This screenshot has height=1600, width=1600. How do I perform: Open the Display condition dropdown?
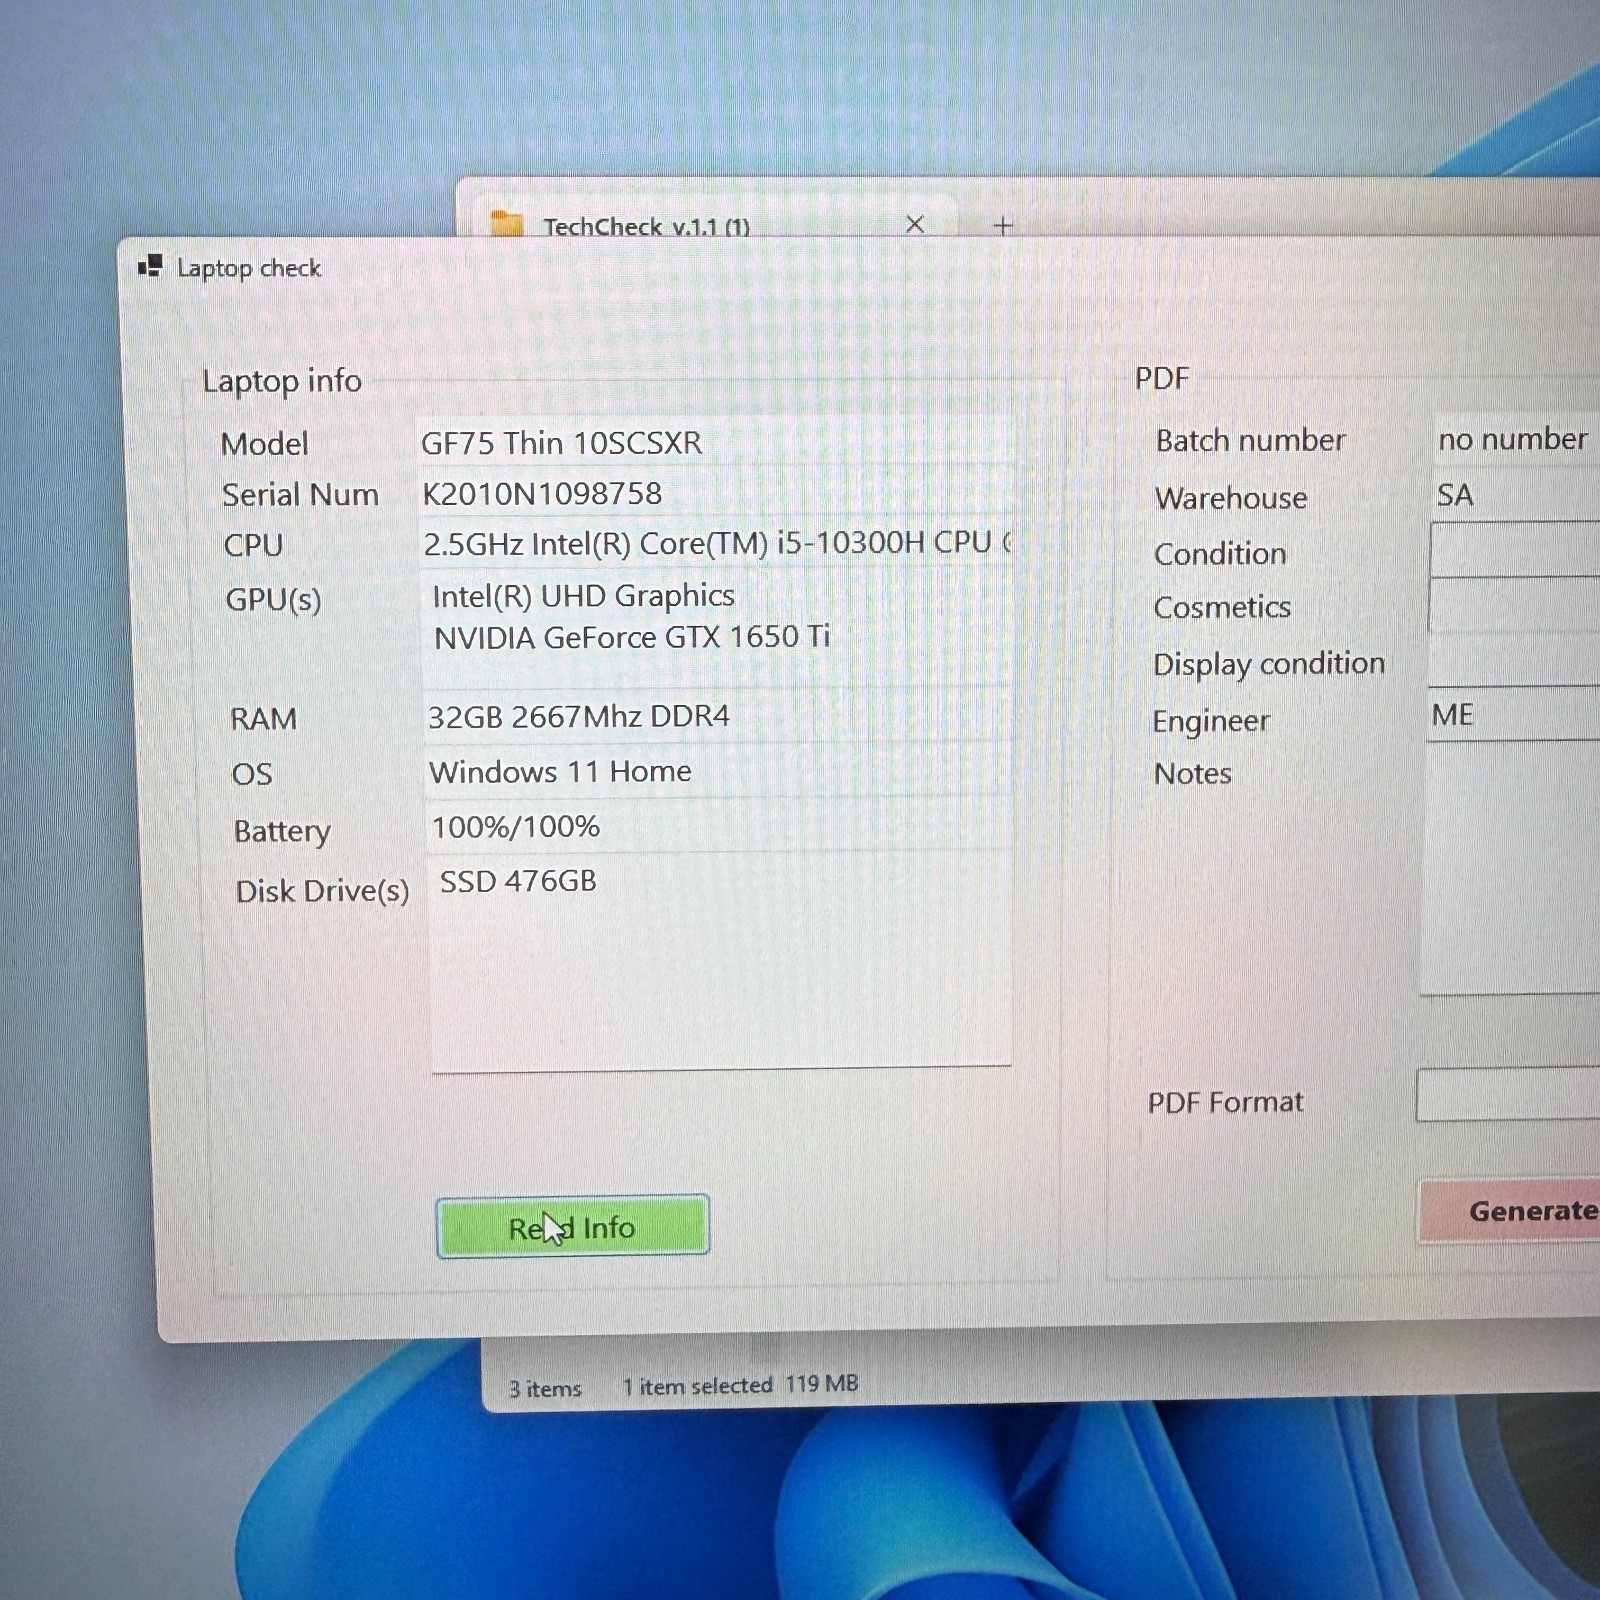coord(1514,661)
